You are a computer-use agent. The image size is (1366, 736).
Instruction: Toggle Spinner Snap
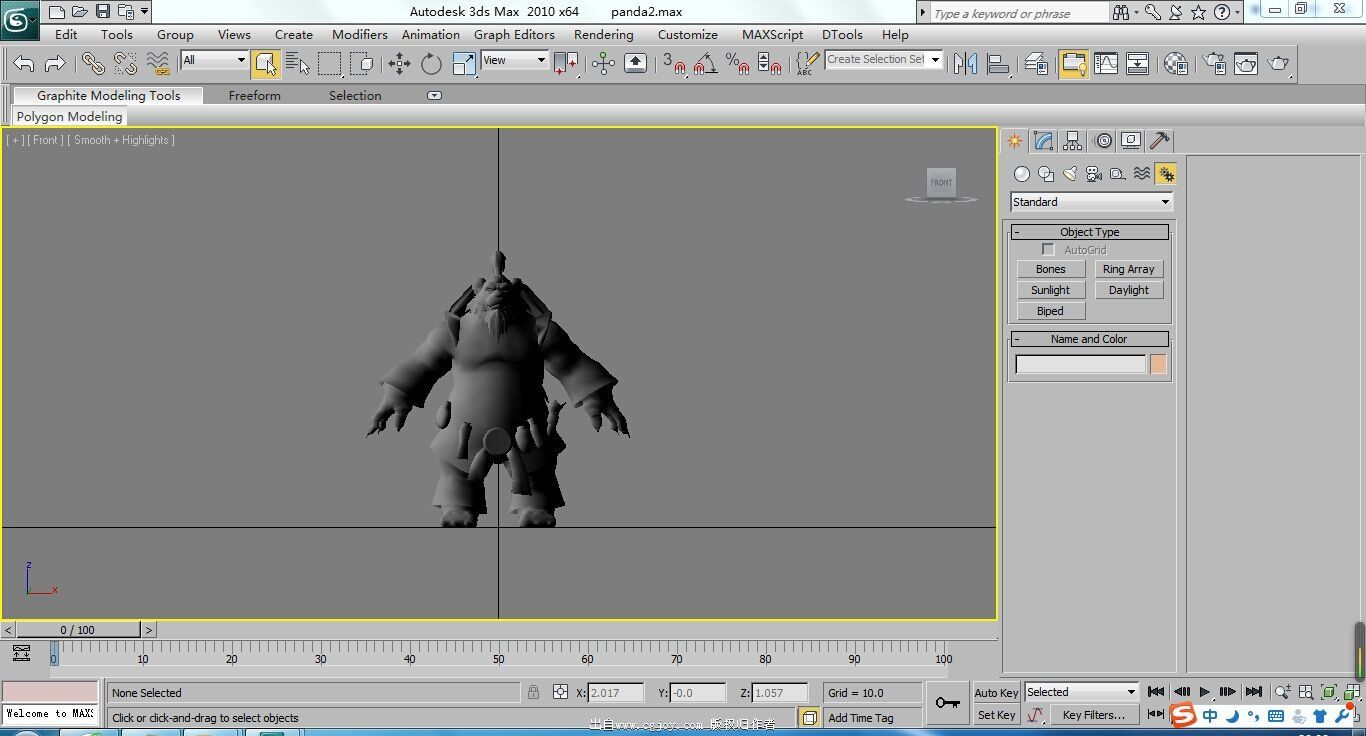[770, 64]
